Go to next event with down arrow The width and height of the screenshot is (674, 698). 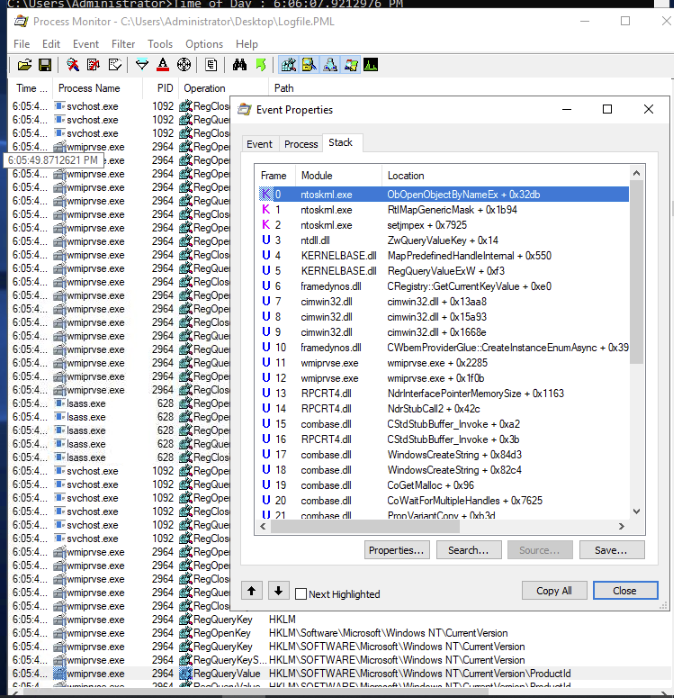pos(279,591)
